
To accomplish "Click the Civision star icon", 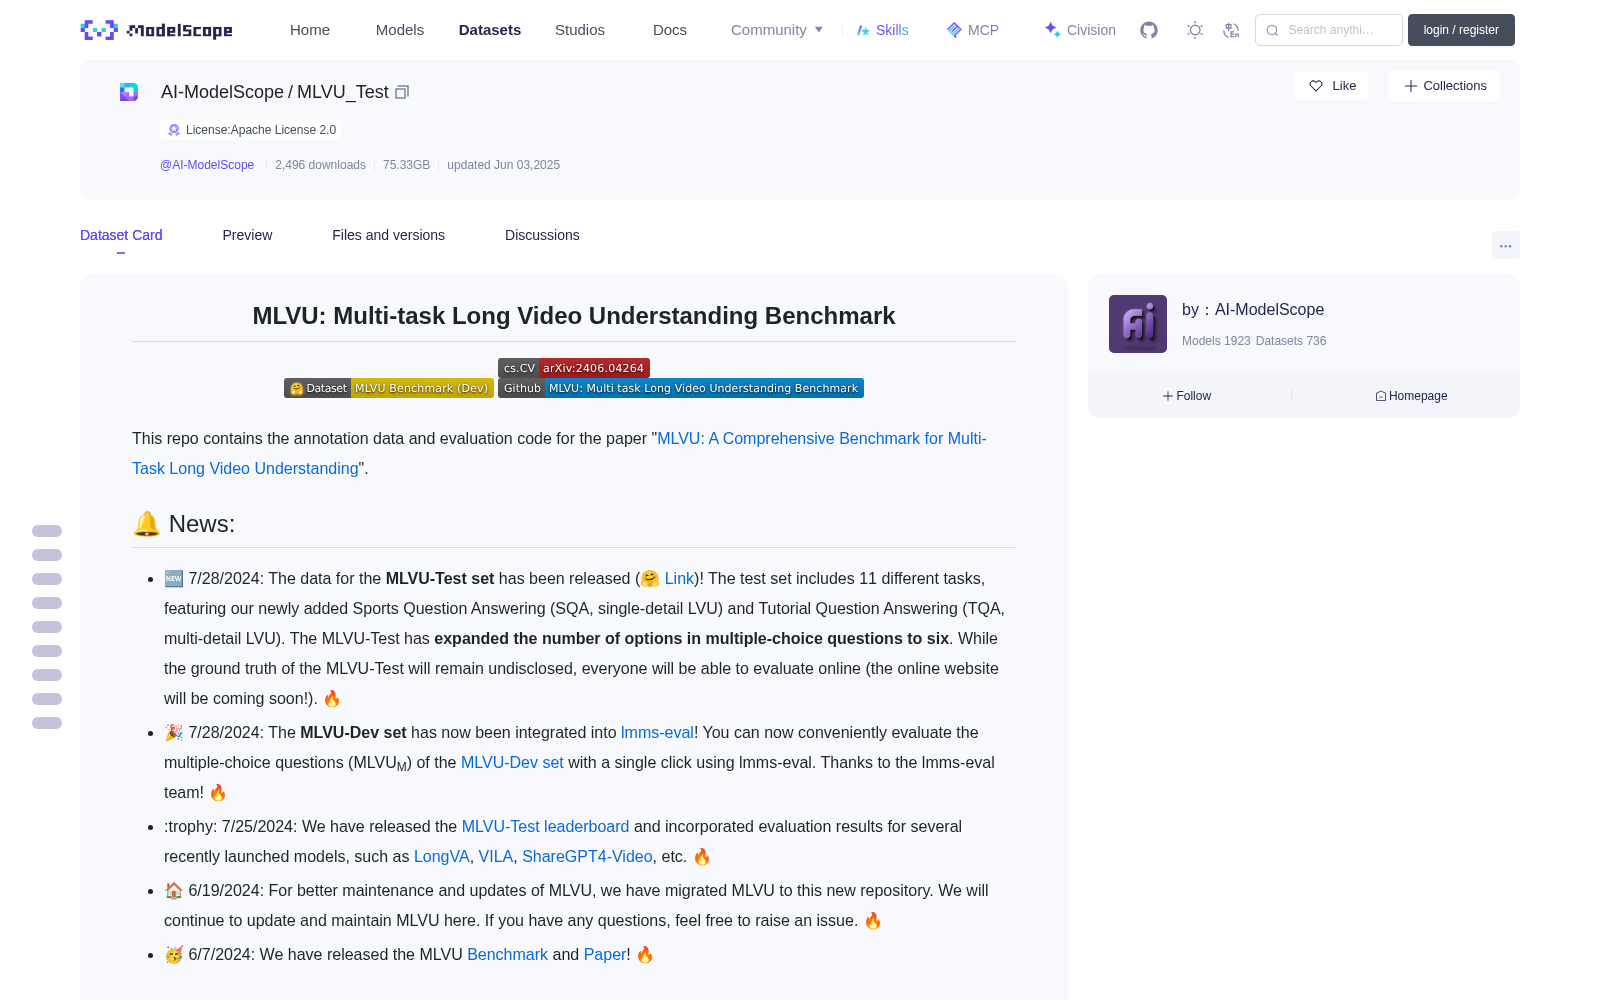I will point(1052,30).
